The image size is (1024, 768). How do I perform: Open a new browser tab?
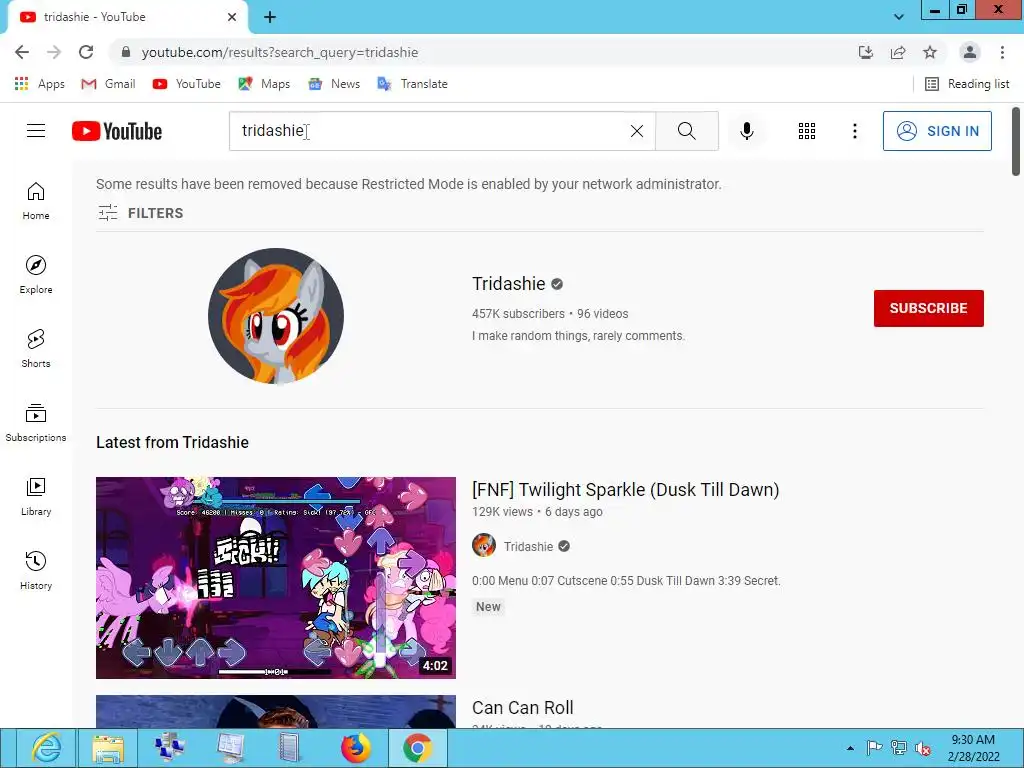tap(270, 17)
